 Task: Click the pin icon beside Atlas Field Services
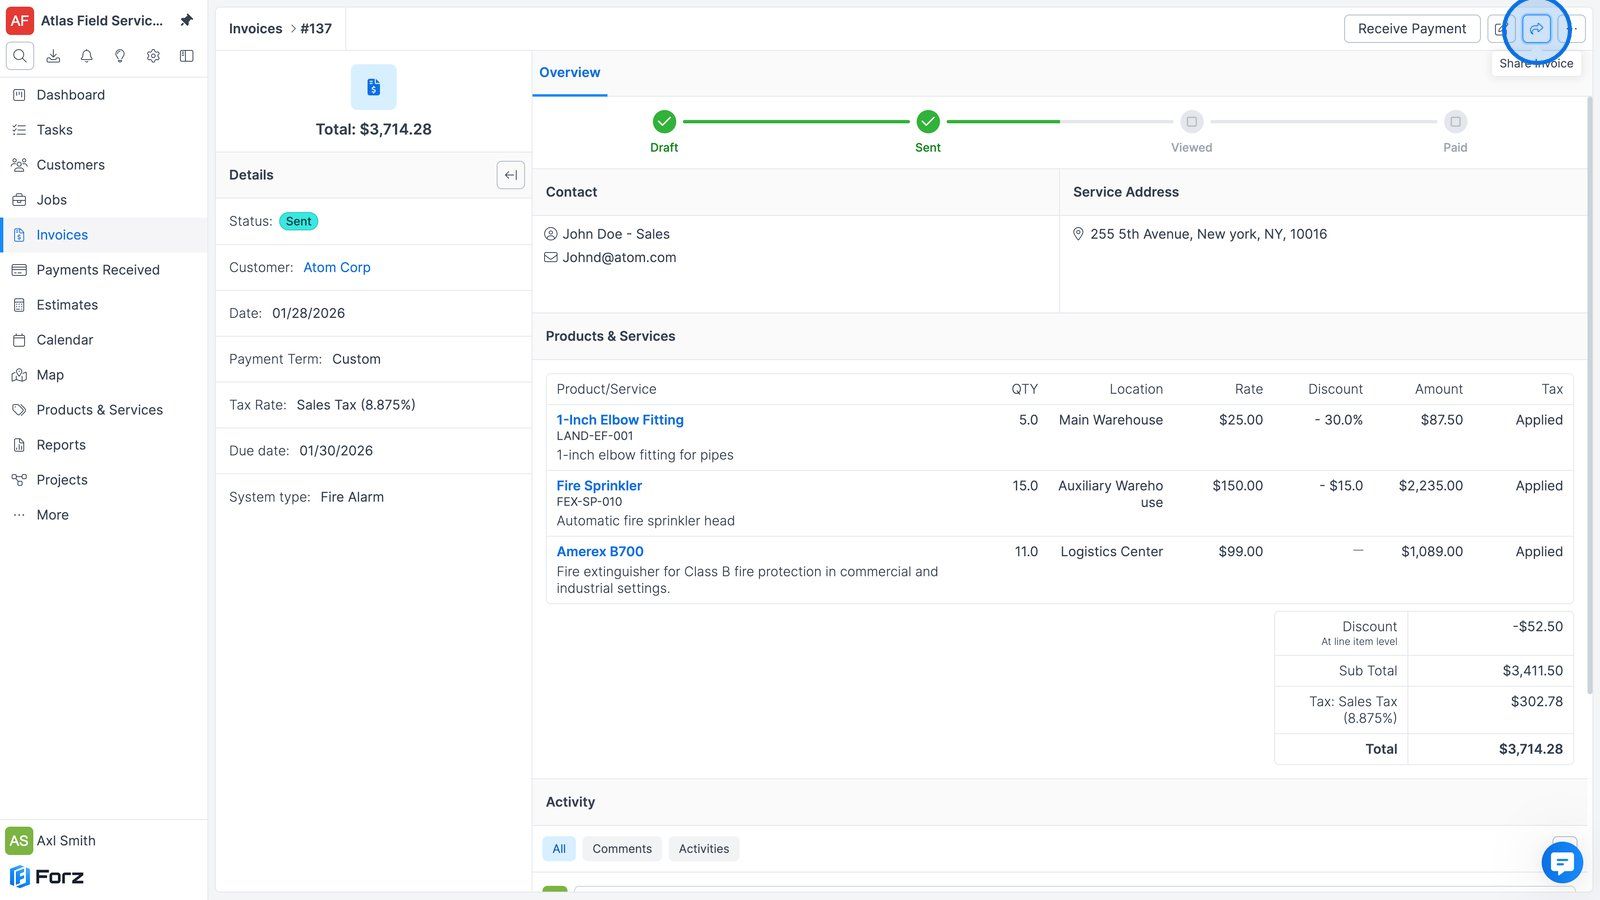pos(186,20)
